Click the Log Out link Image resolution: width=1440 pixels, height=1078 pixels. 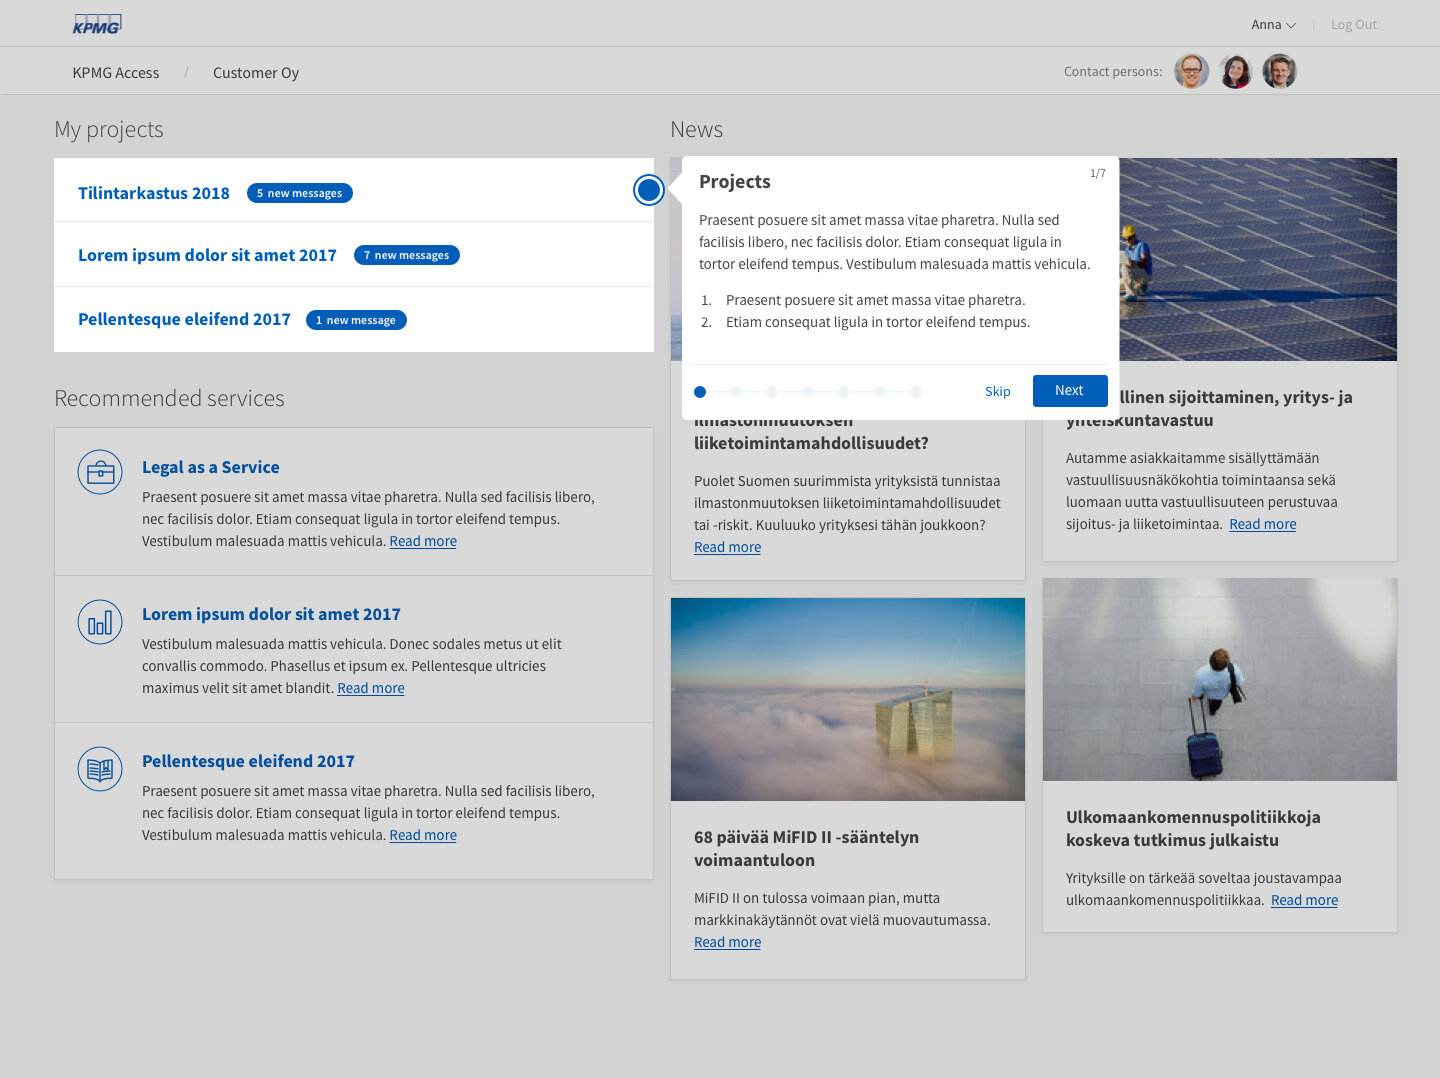pos(1354,24)
